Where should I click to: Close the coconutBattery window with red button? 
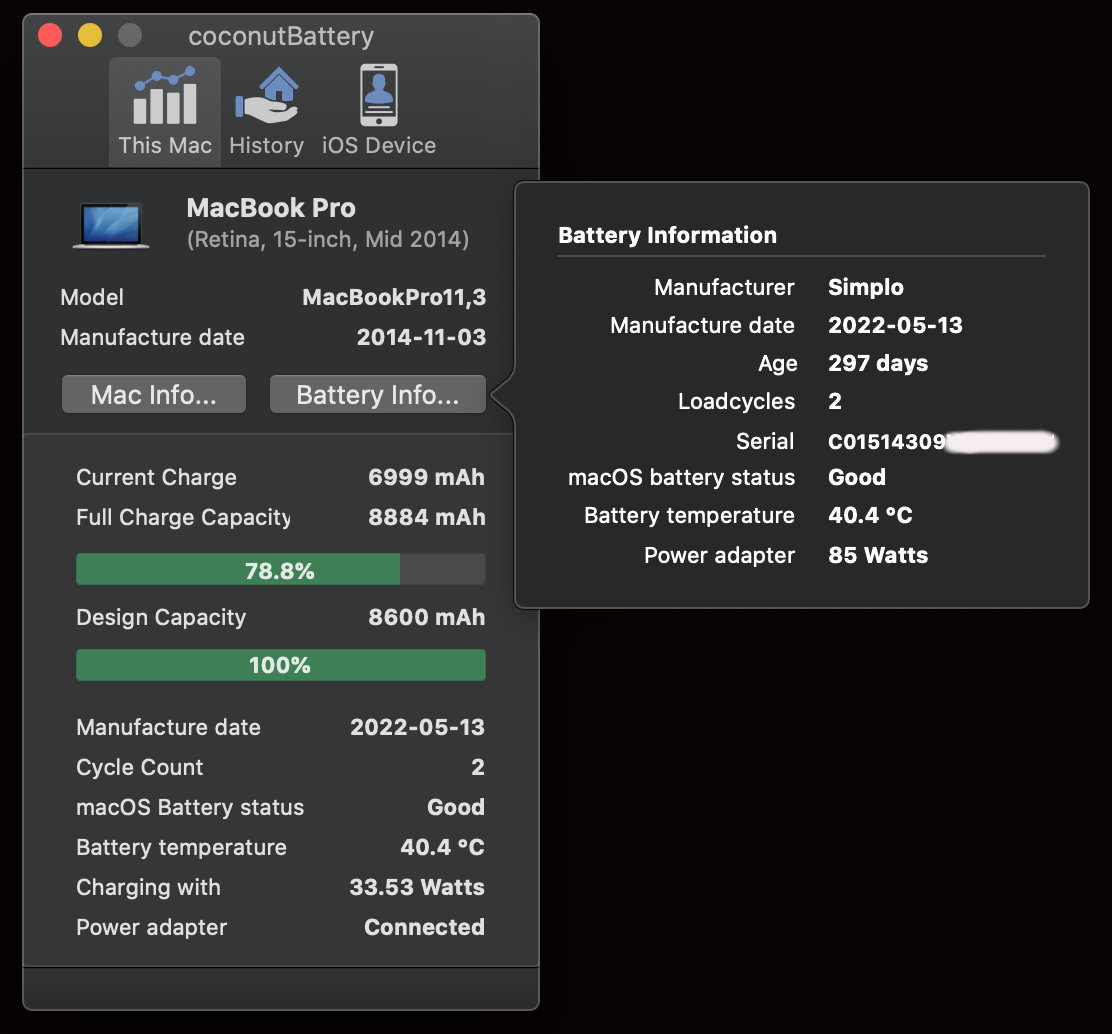click(50, 35)
